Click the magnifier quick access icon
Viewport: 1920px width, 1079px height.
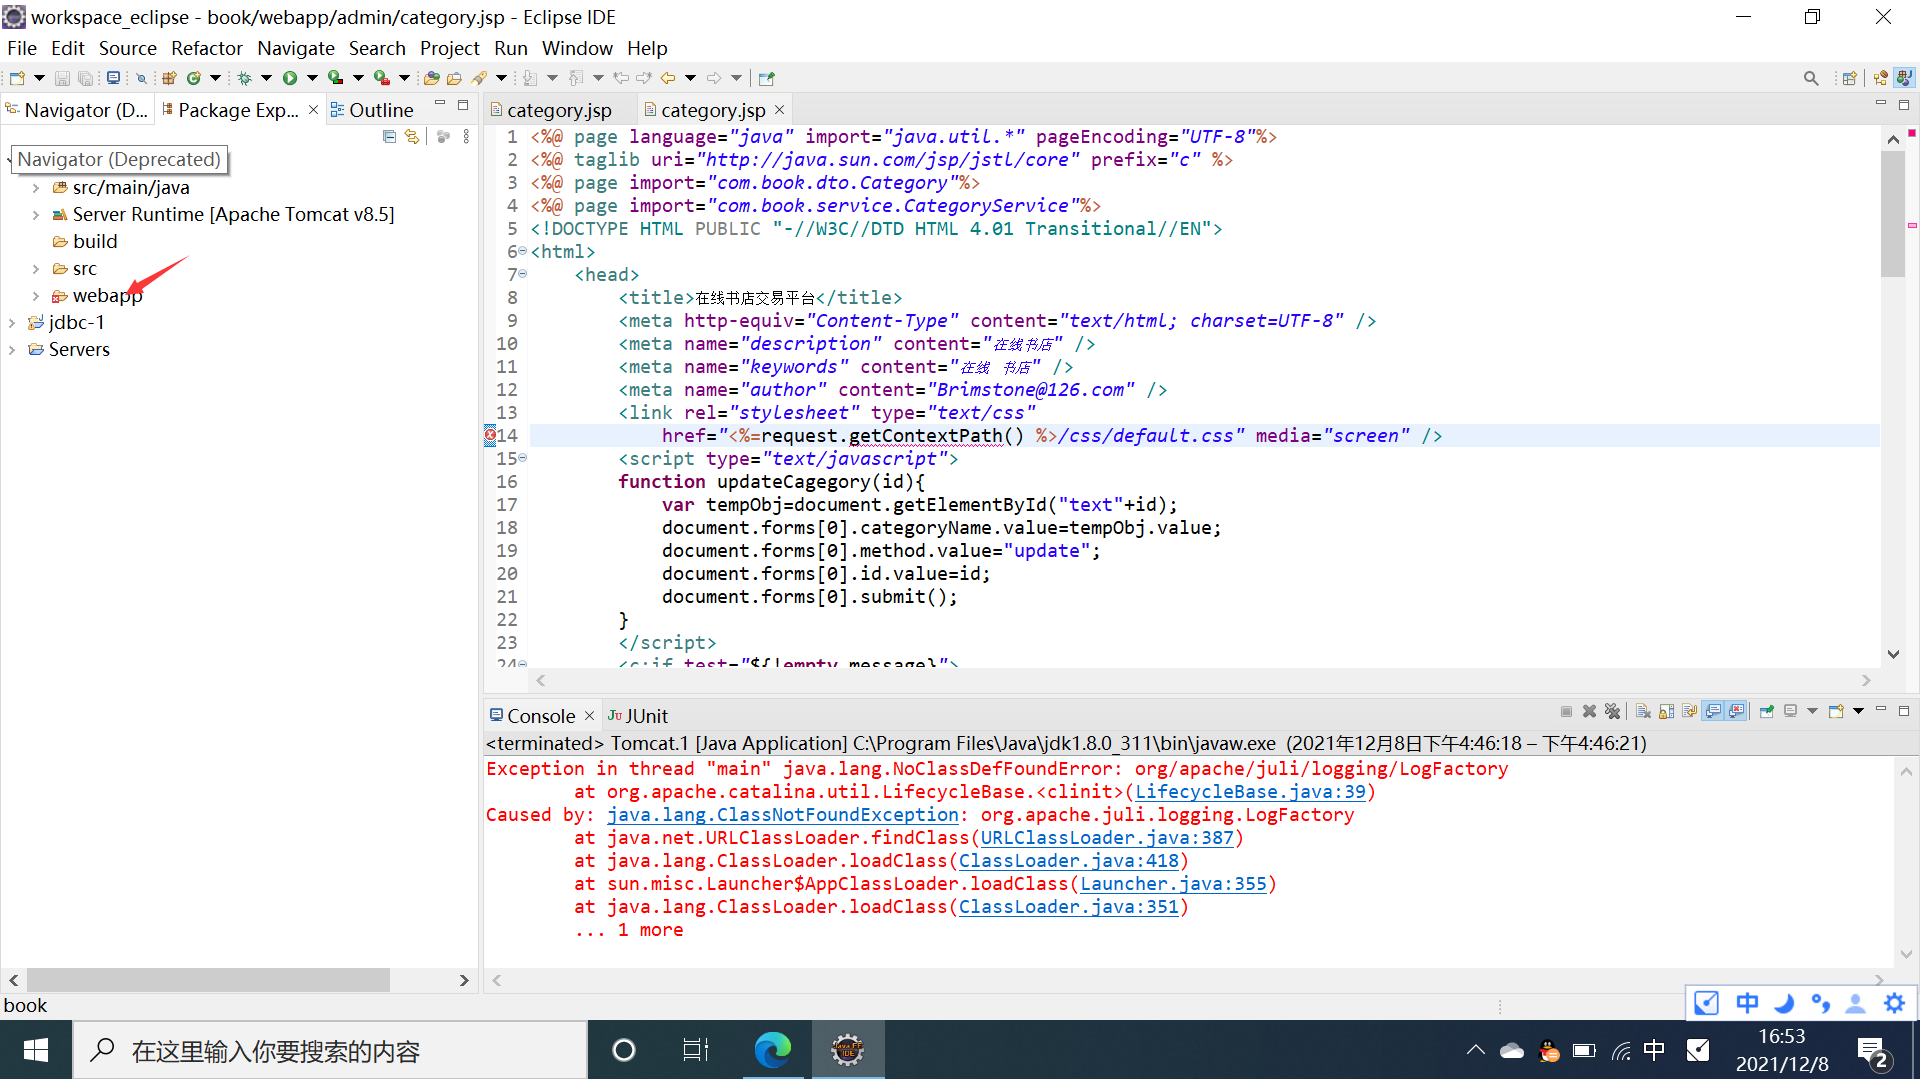point(1811,78)
